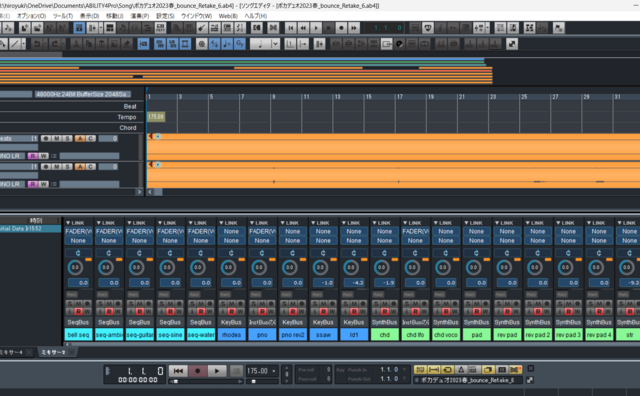Jump to start using top toolbar button

291,28
